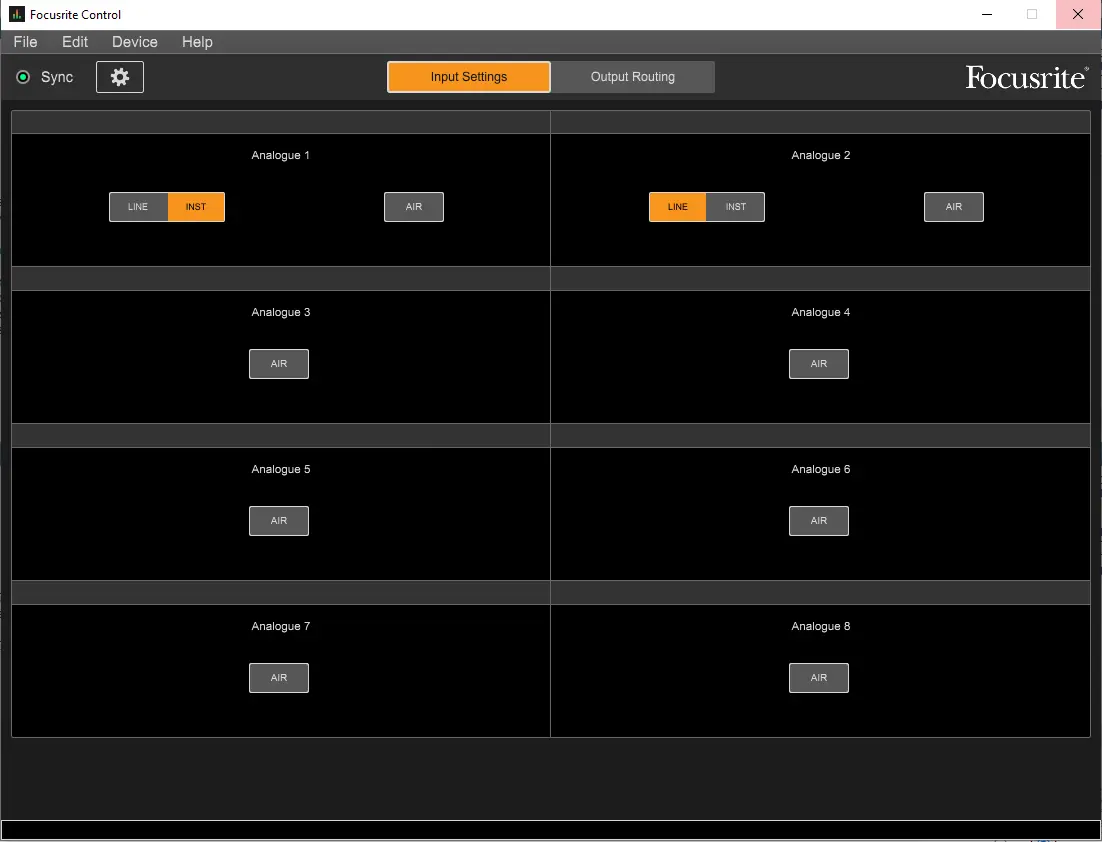Screen dimensions: 1102x842
Task: Set Analogue 2 input to INST
Action: 735,207
